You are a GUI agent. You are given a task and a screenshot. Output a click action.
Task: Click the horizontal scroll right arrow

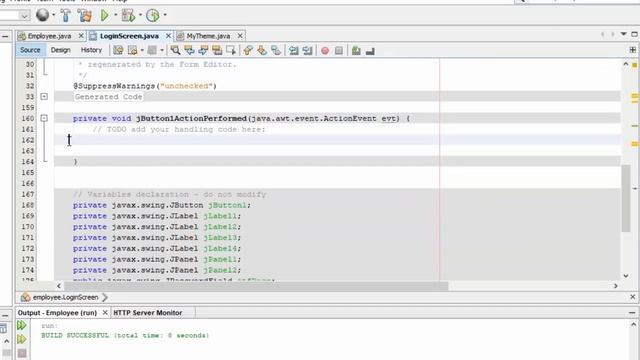616,286
